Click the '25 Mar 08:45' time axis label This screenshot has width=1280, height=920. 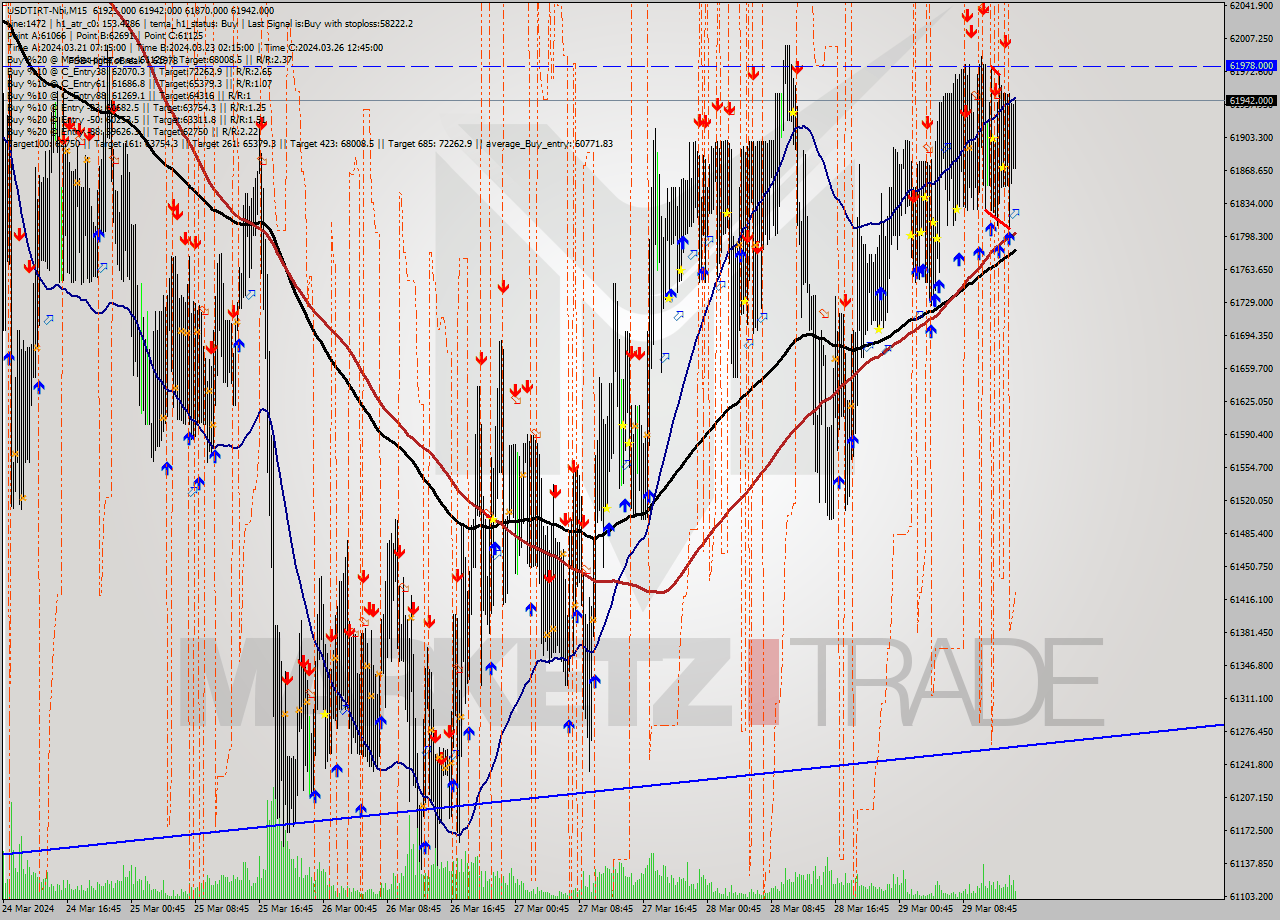coord(222,909)
